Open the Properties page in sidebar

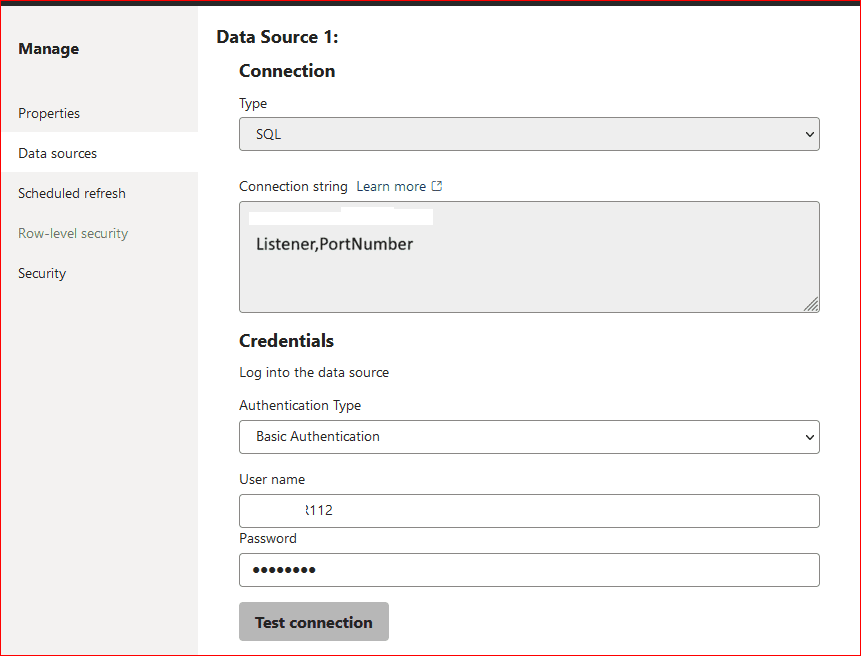[49, 113]
